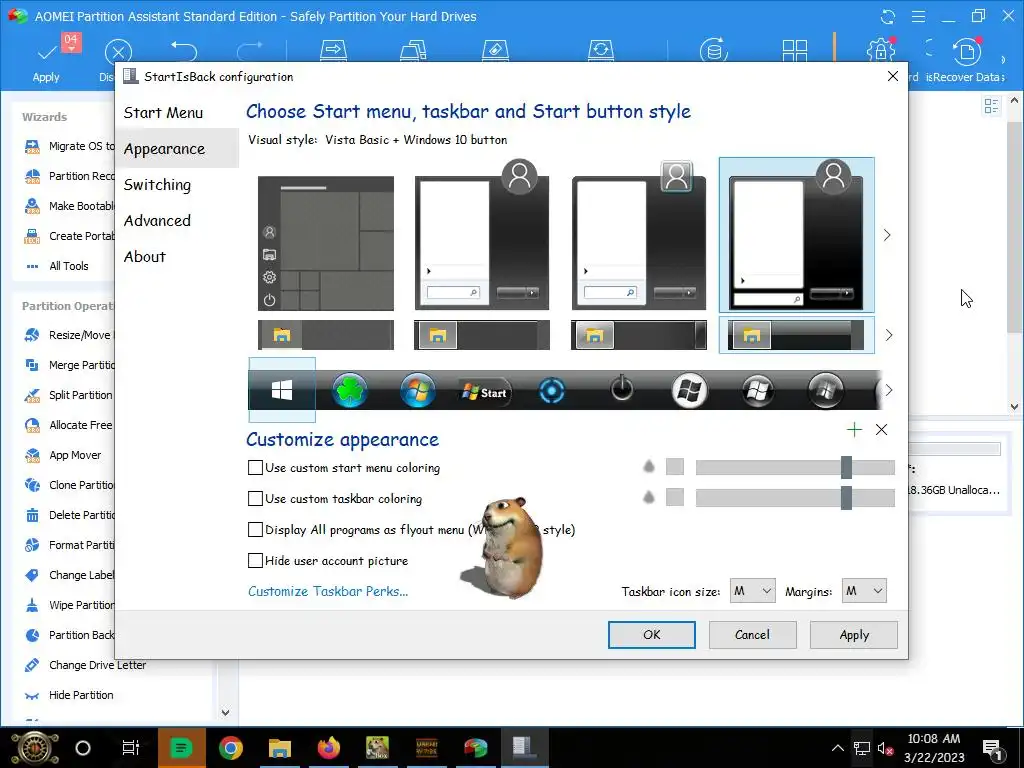This screenshot has height=768, width=1024.
Task: Click the volume muted tray icon
Action: tap(885, 748)
